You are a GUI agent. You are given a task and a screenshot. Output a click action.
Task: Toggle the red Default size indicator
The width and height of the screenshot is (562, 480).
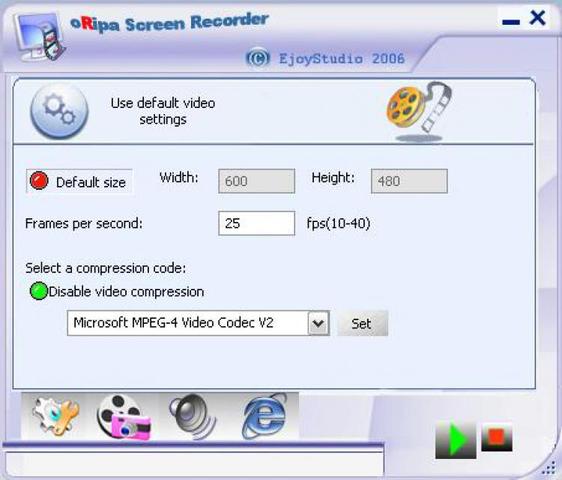pos(39,180)
